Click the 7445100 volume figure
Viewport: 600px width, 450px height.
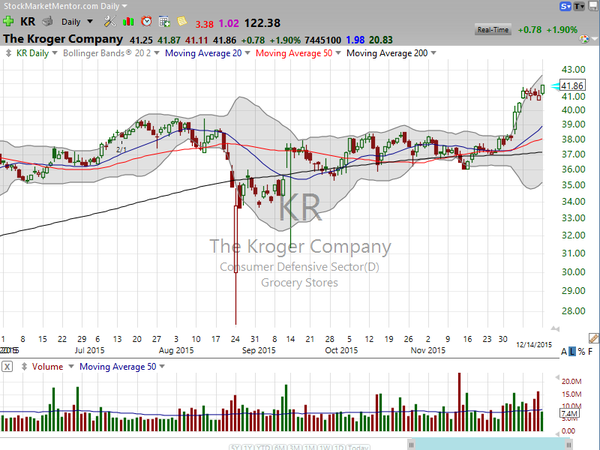point(323,40)
